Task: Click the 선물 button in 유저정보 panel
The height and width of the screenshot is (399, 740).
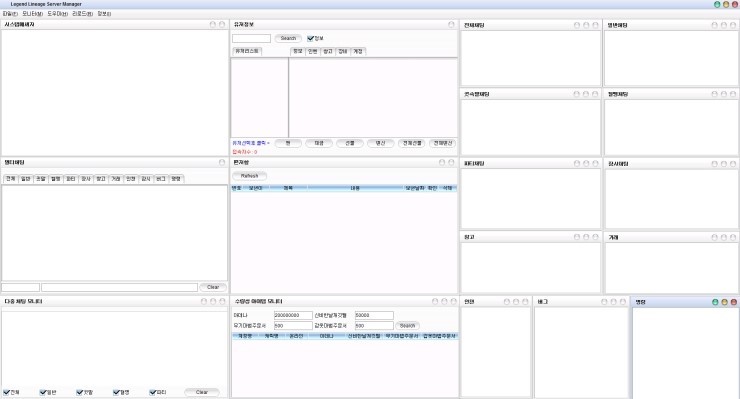Action: [349, 143]
